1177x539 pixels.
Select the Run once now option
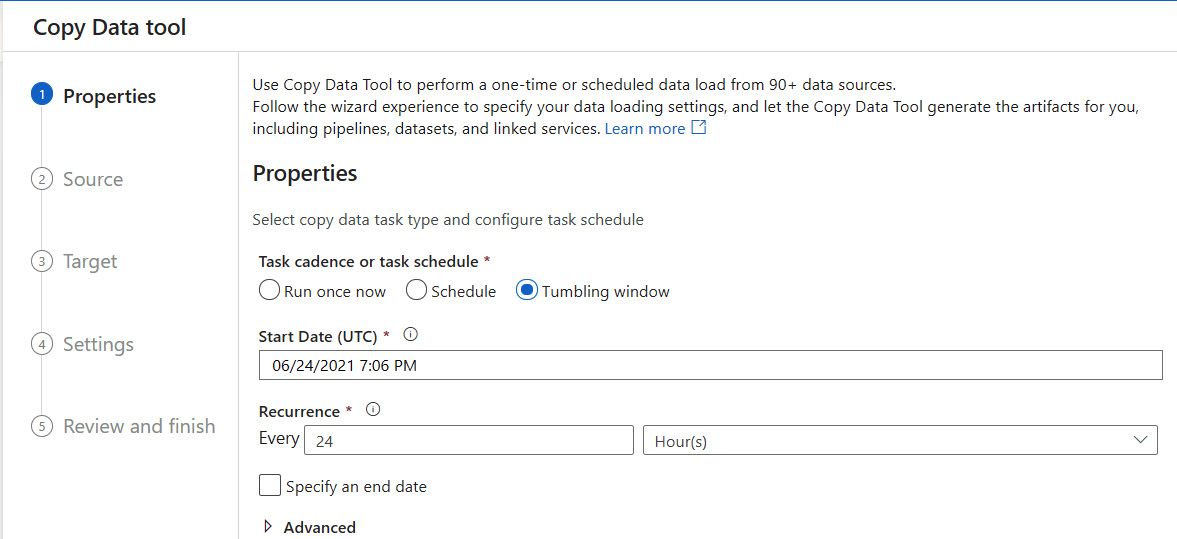point(269,291)
